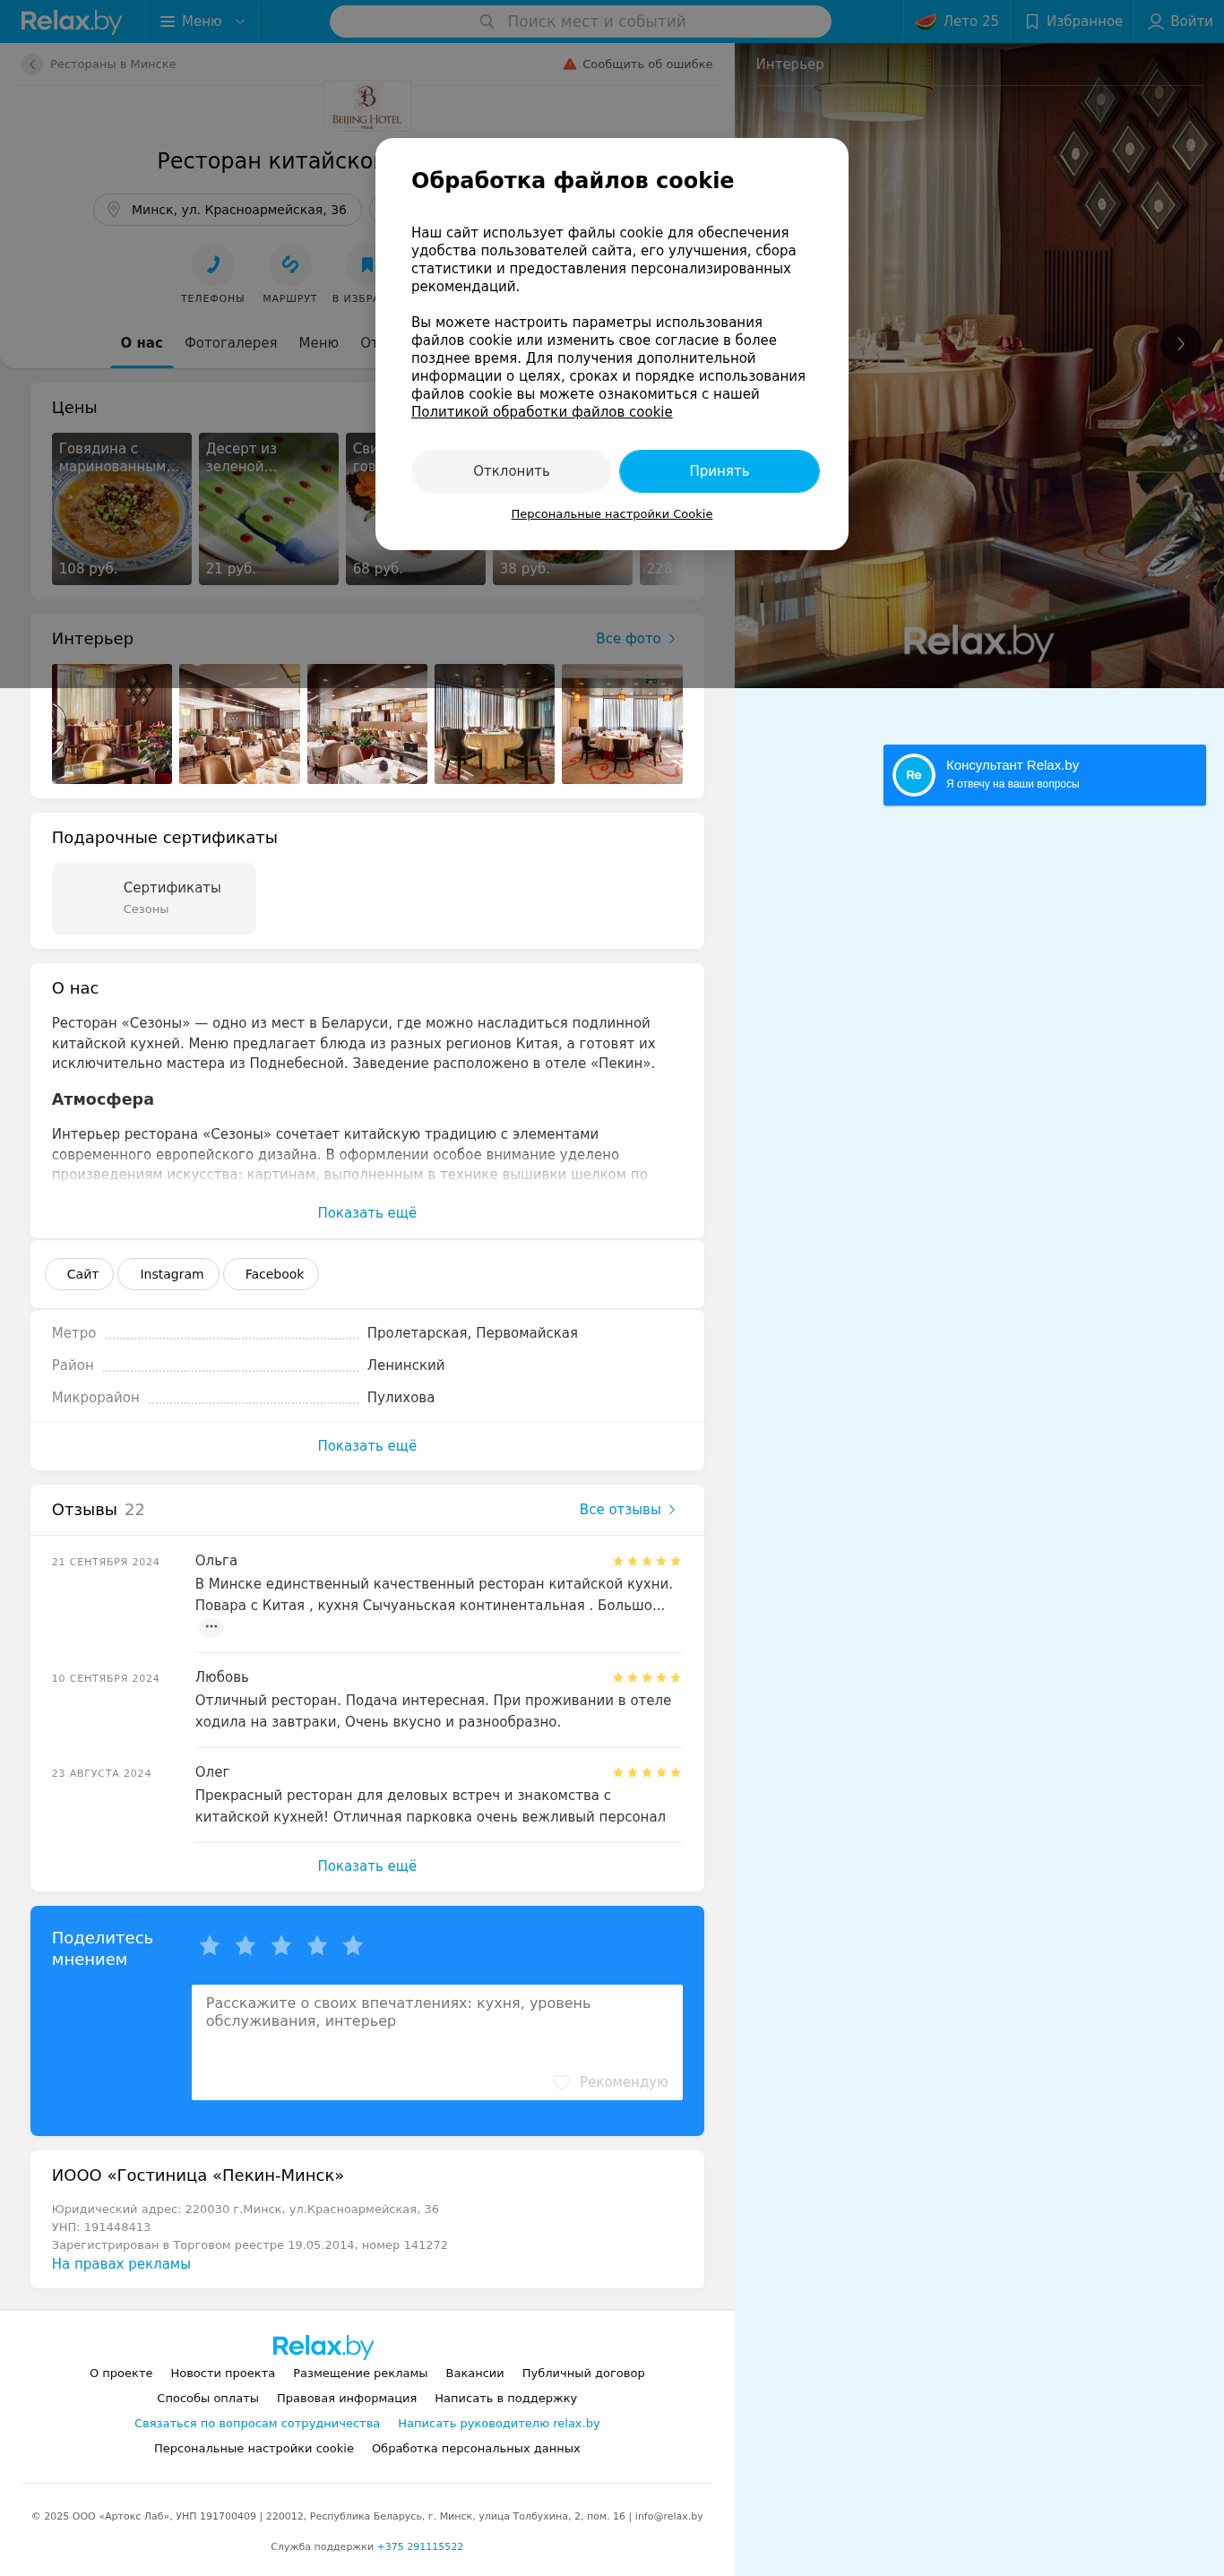Click Войти to sign in
This screenshot has height=2576, width=1224.
point(1180,21)
